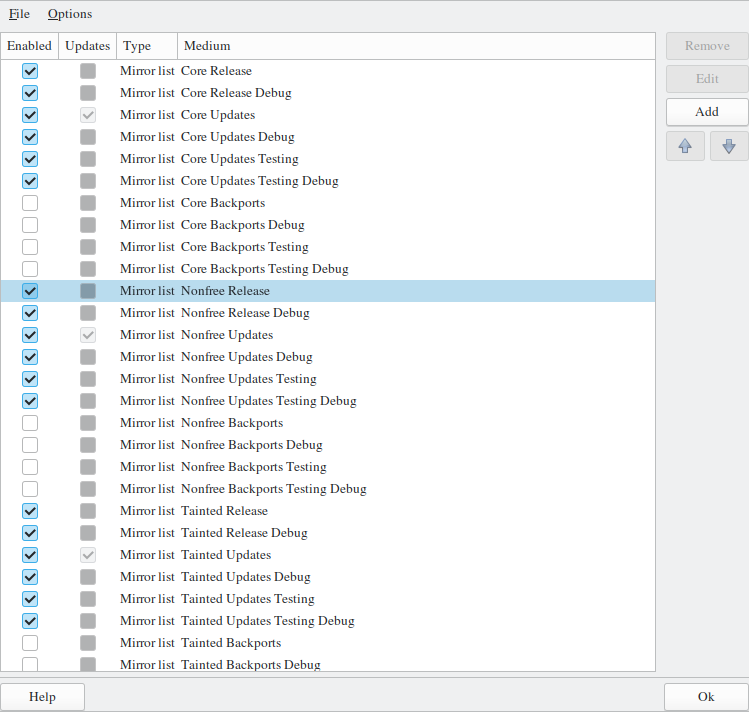Toggle Updates checkbox for Core Updates

(x=88, y=115)
